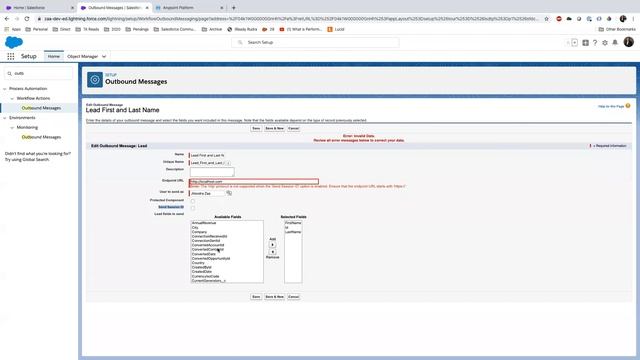Screen dimensions: 640x360
Task: Click into the Description text area
Action: 212,171
